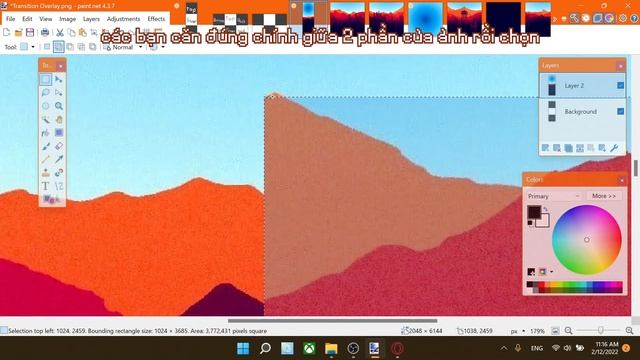Select the Text tool
This screenshot has height=360, width=640.
click(x=45, y=186)
